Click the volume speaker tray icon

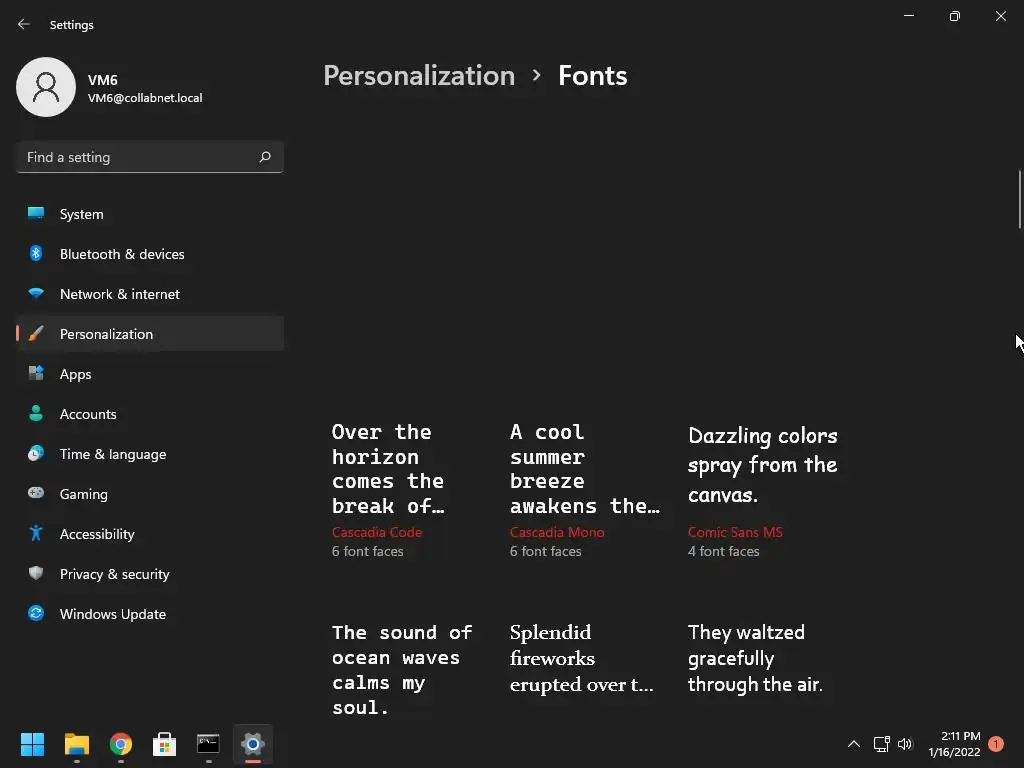[904, 744]
